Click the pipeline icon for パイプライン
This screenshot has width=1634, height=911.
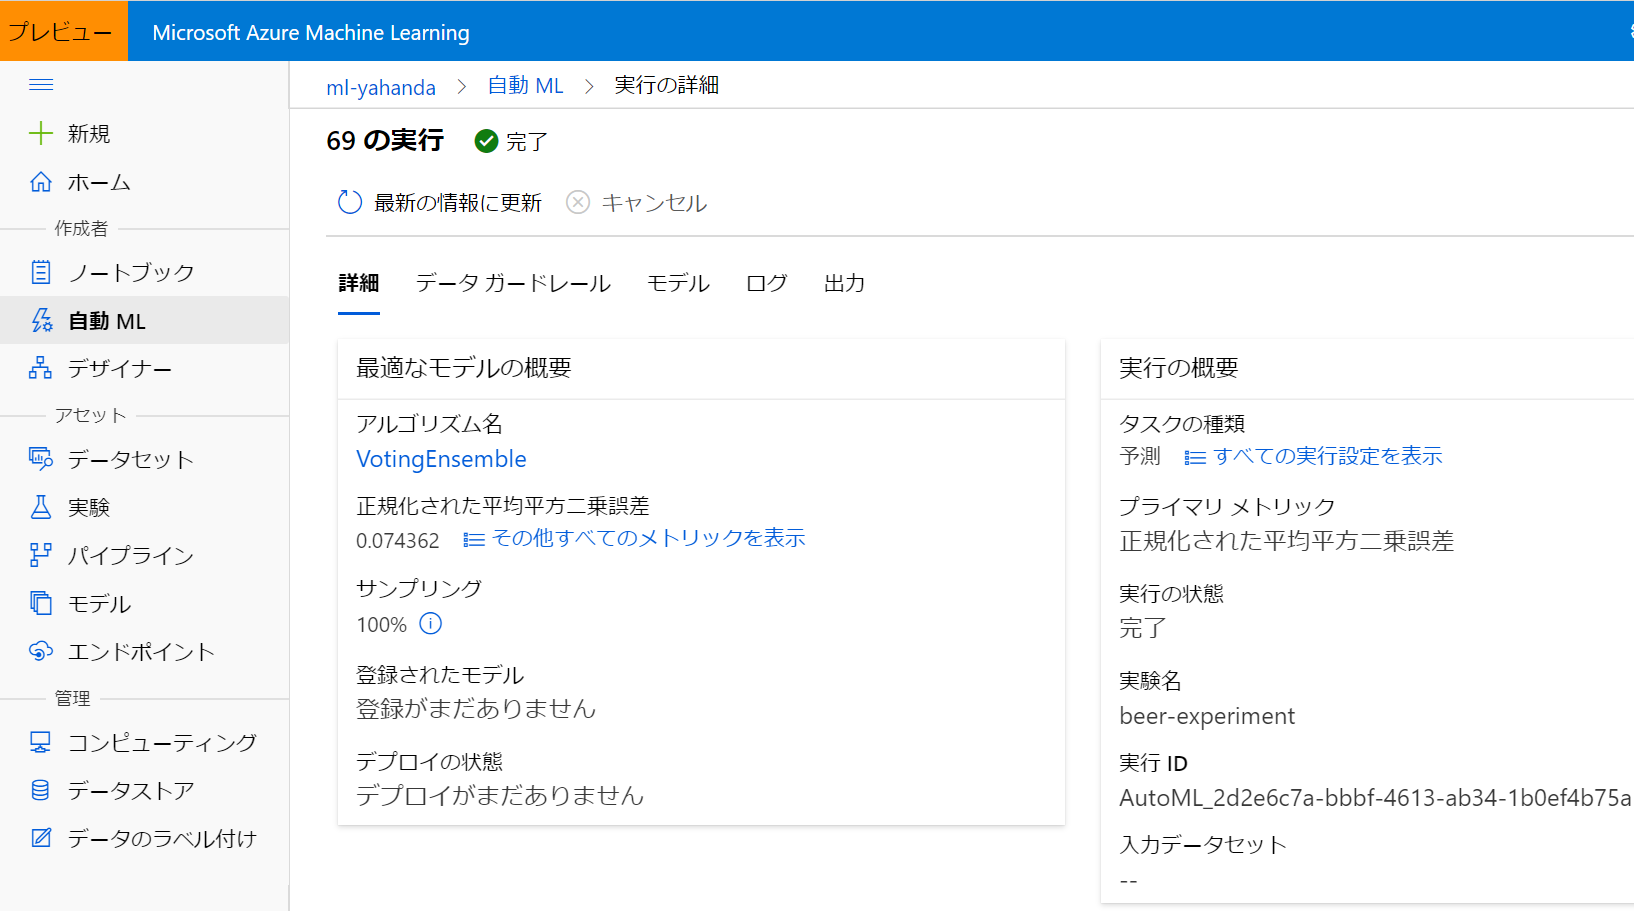[x=41, y=555]
